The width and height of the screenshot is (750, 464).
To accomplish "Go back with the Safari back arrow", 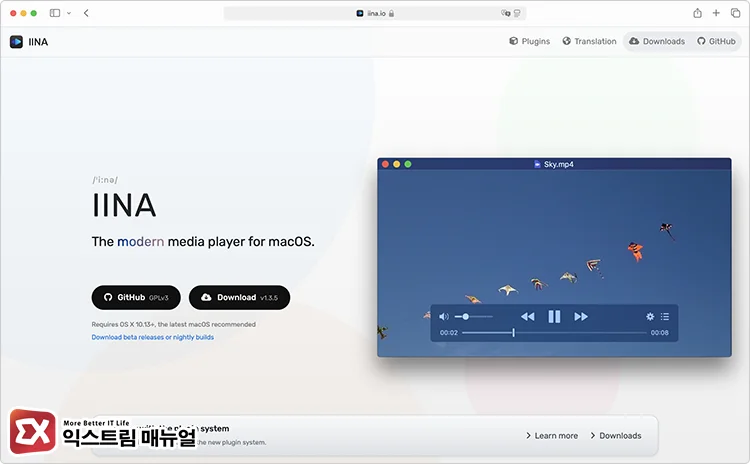I will tap(86, 13).
